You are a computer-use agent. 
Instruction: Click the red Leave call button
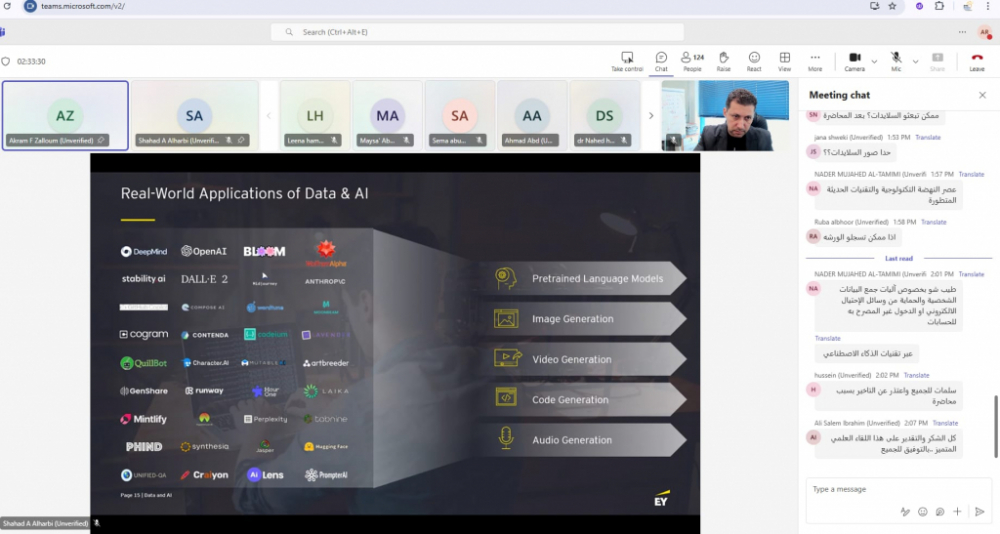[976, 61]
